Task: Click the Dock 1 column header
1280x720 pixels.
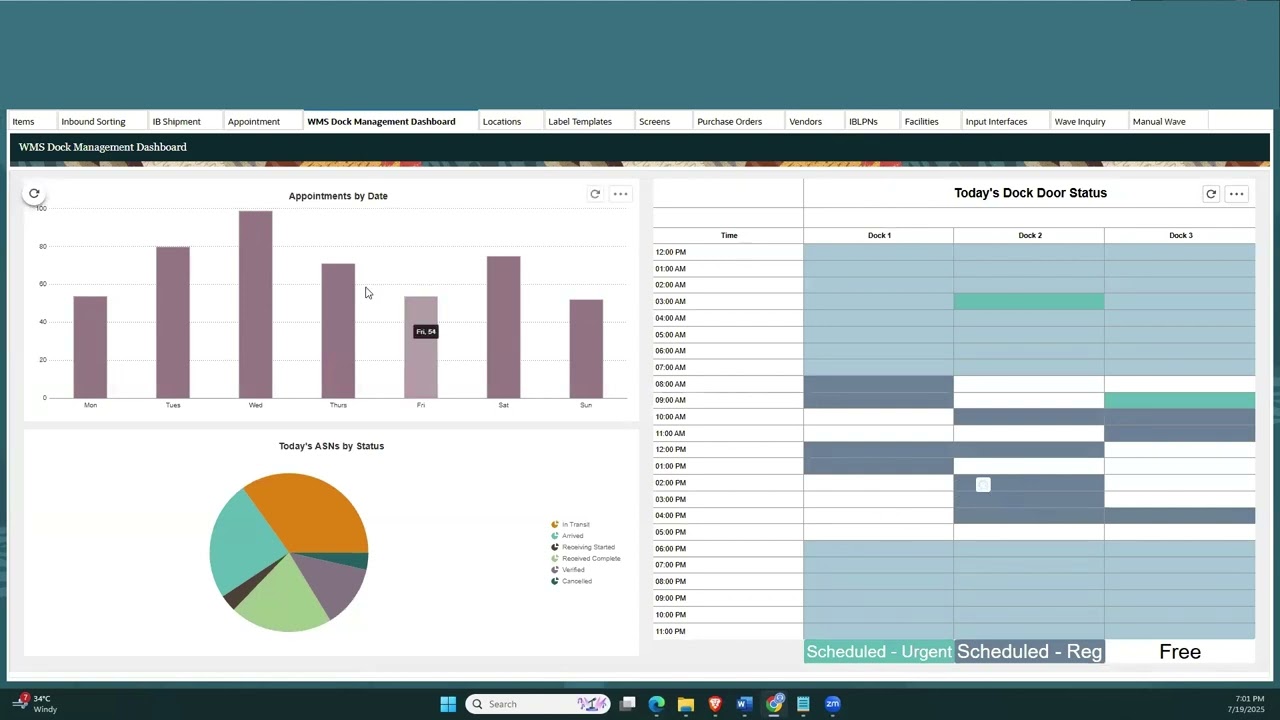Action: 879,235
